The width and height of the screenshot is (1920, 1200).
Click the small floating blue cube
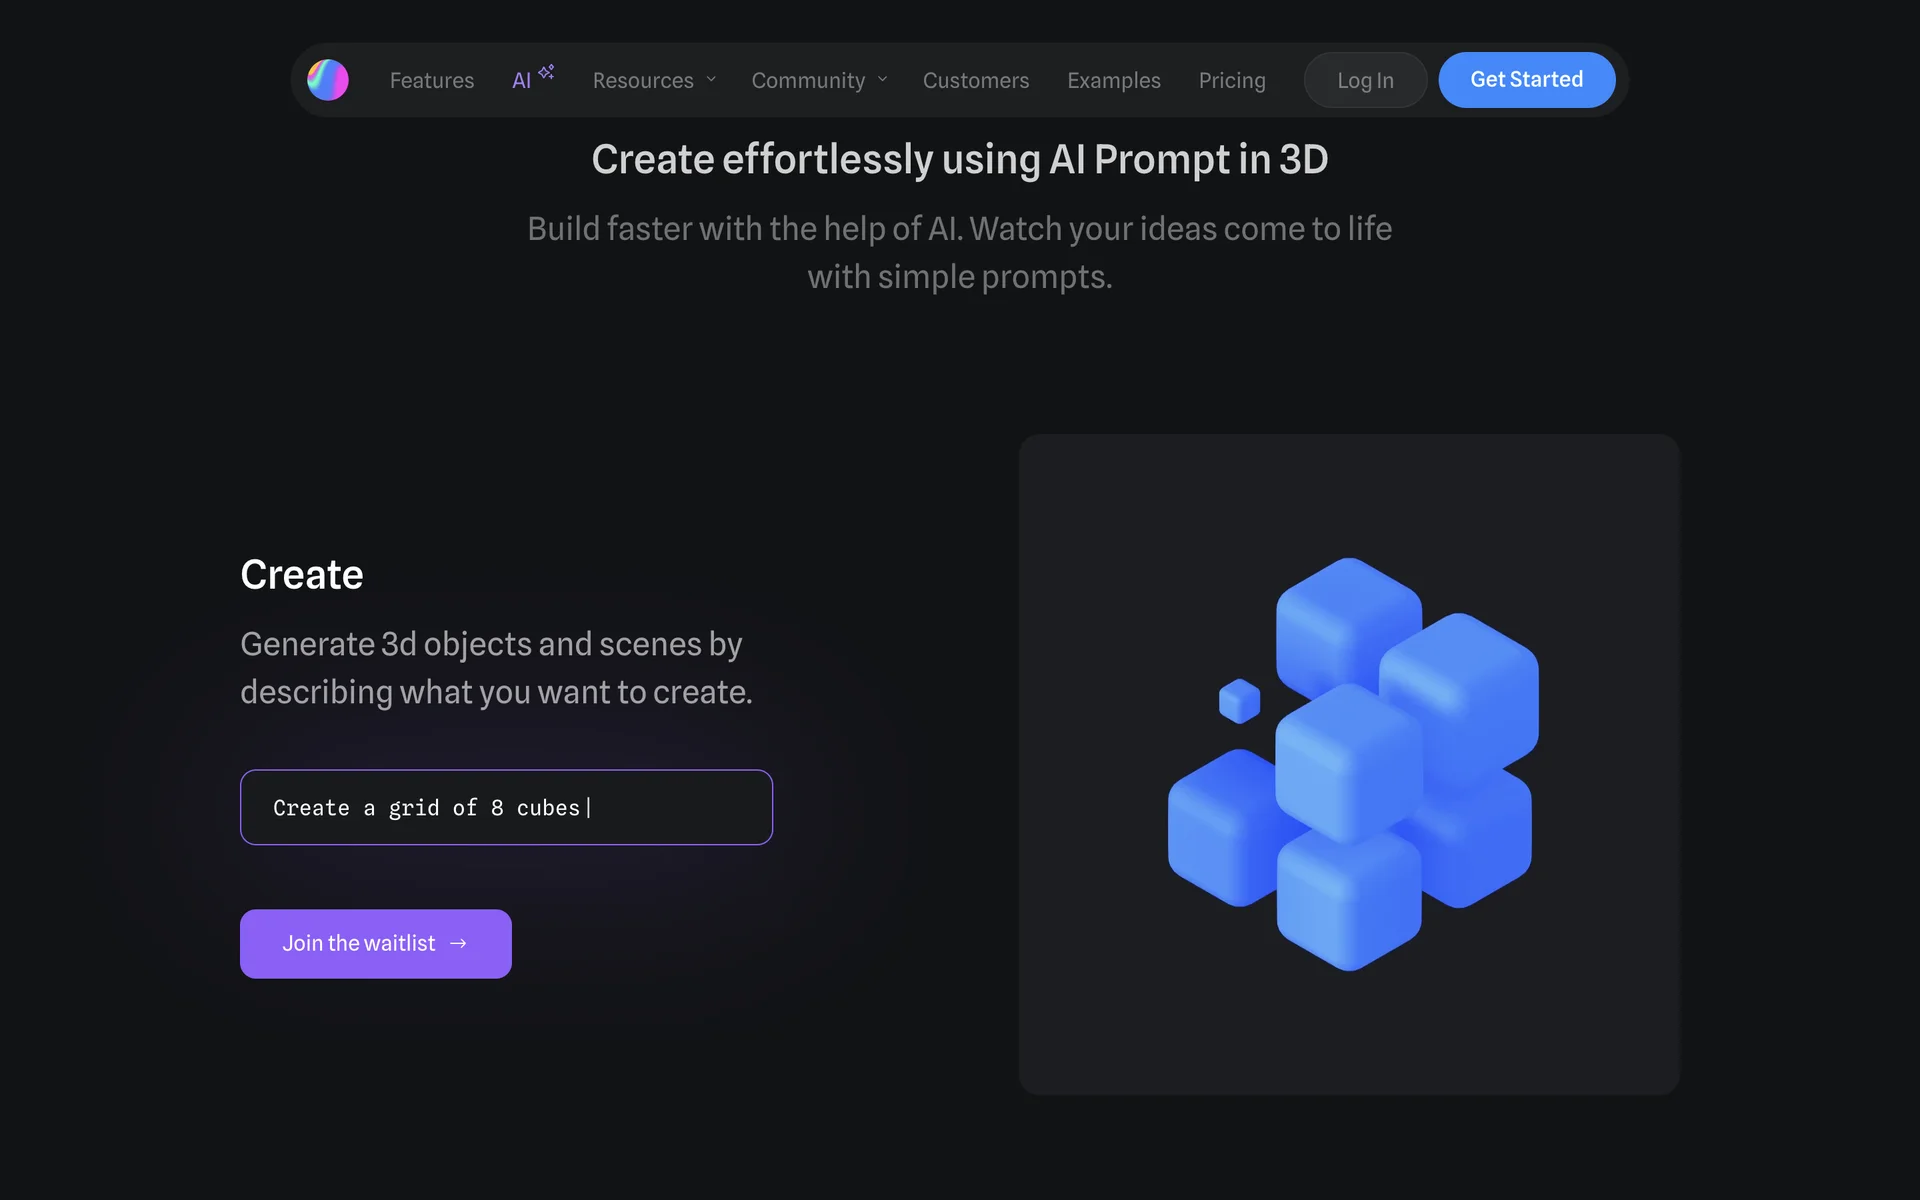pos(1239,700)
